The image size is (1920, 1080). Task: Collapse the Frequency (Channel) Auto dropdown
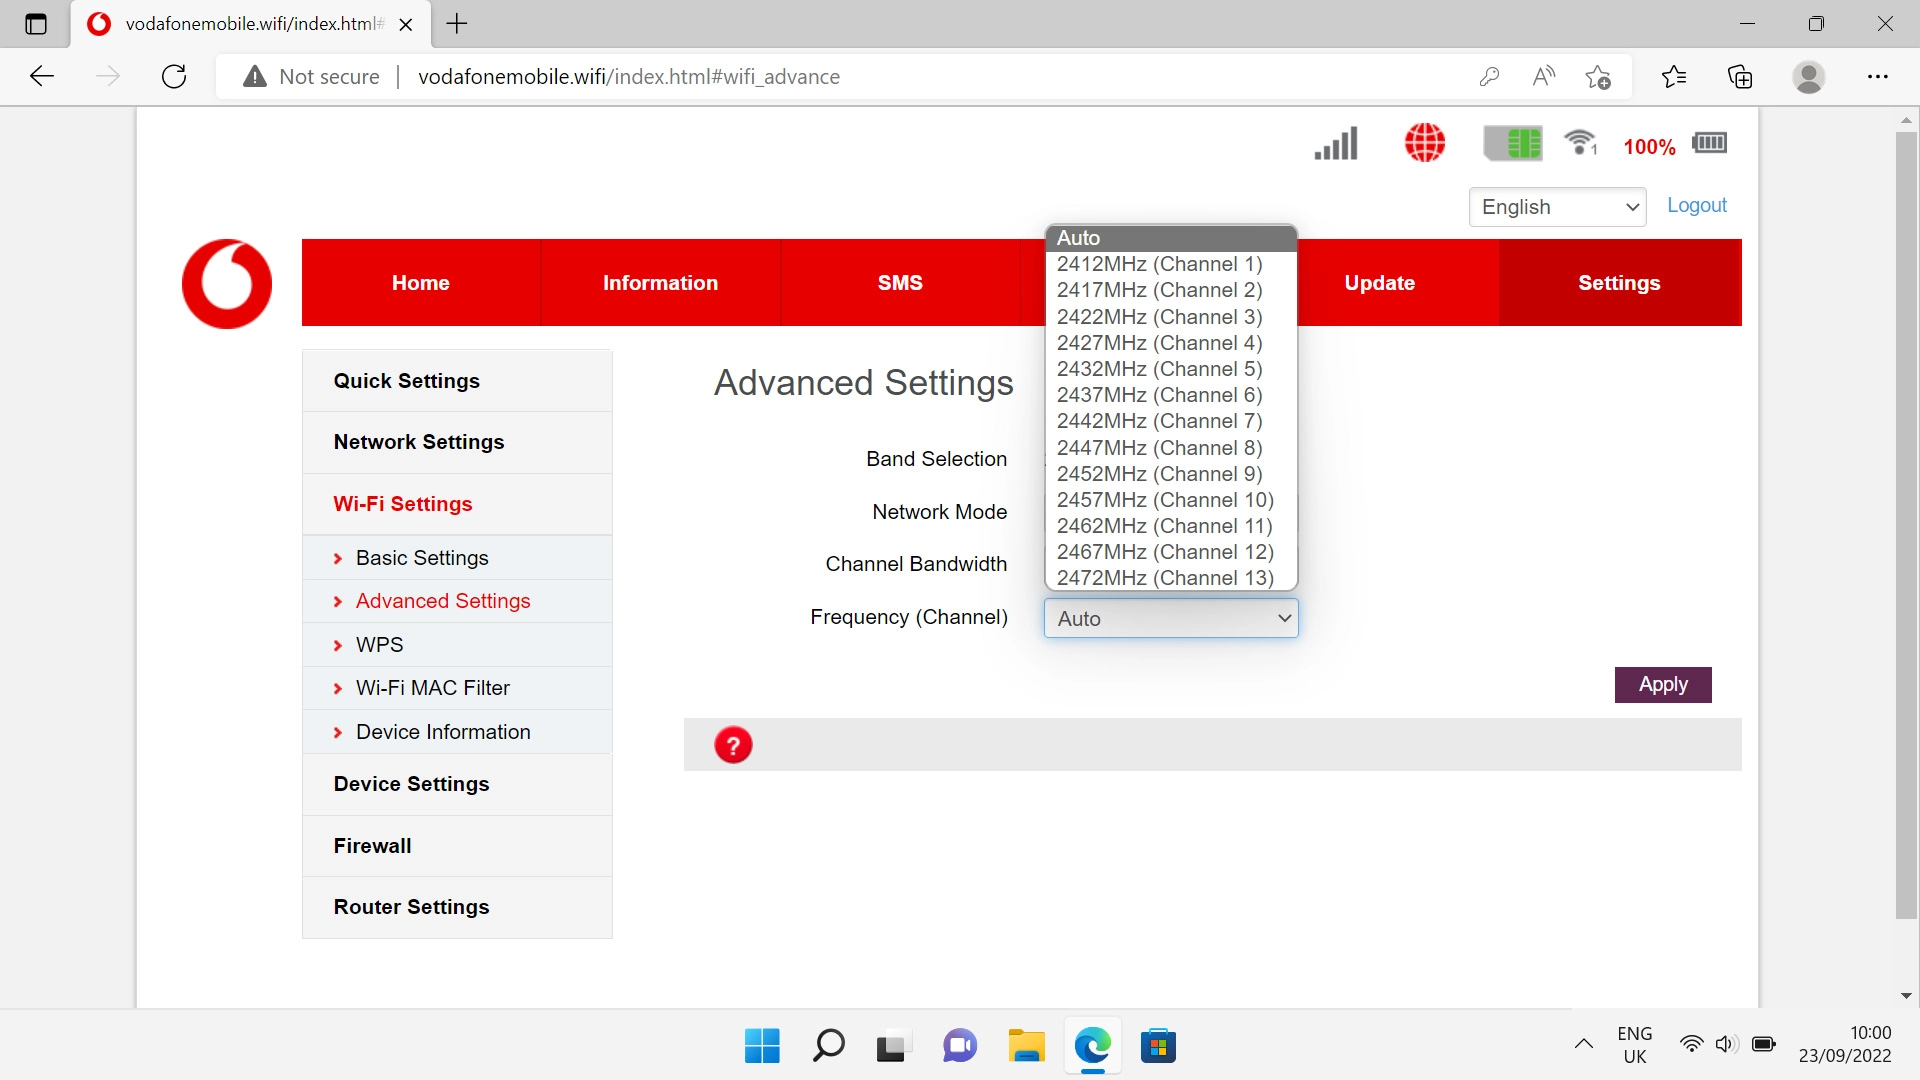tap(1171, 618)
